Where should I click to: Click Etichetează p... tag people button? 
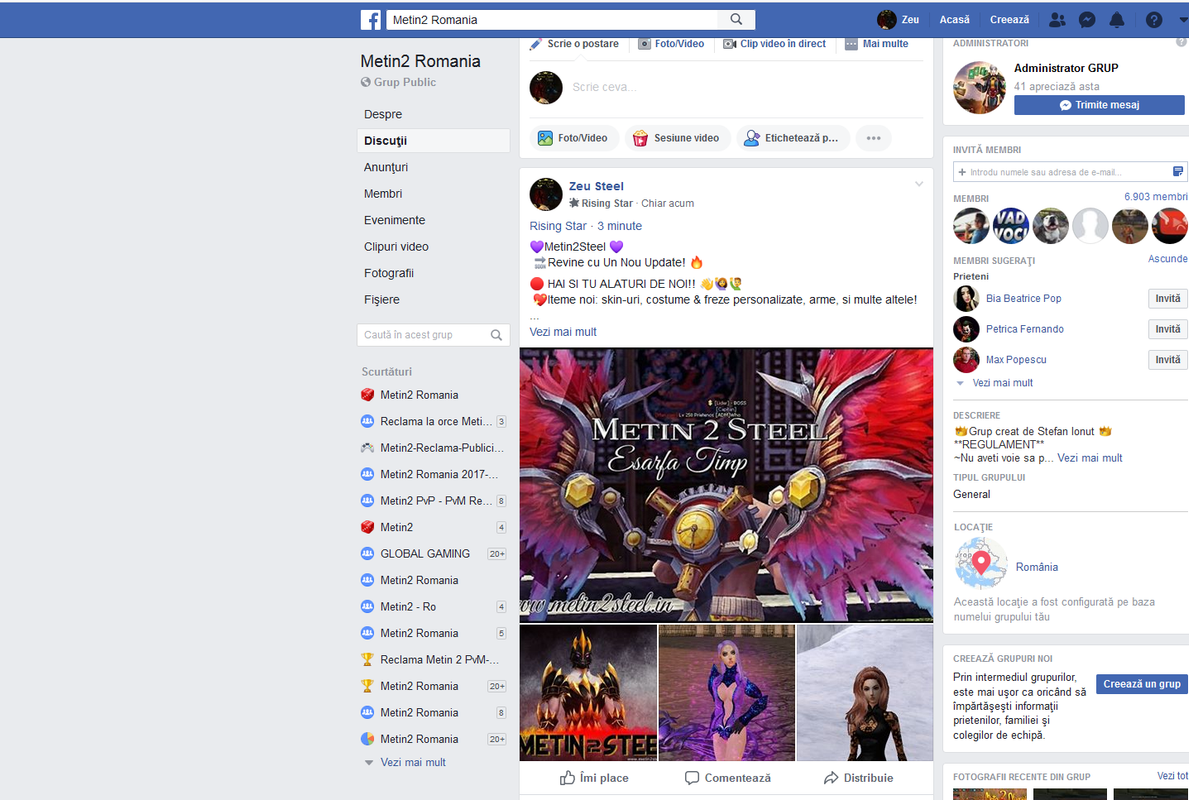792,138
